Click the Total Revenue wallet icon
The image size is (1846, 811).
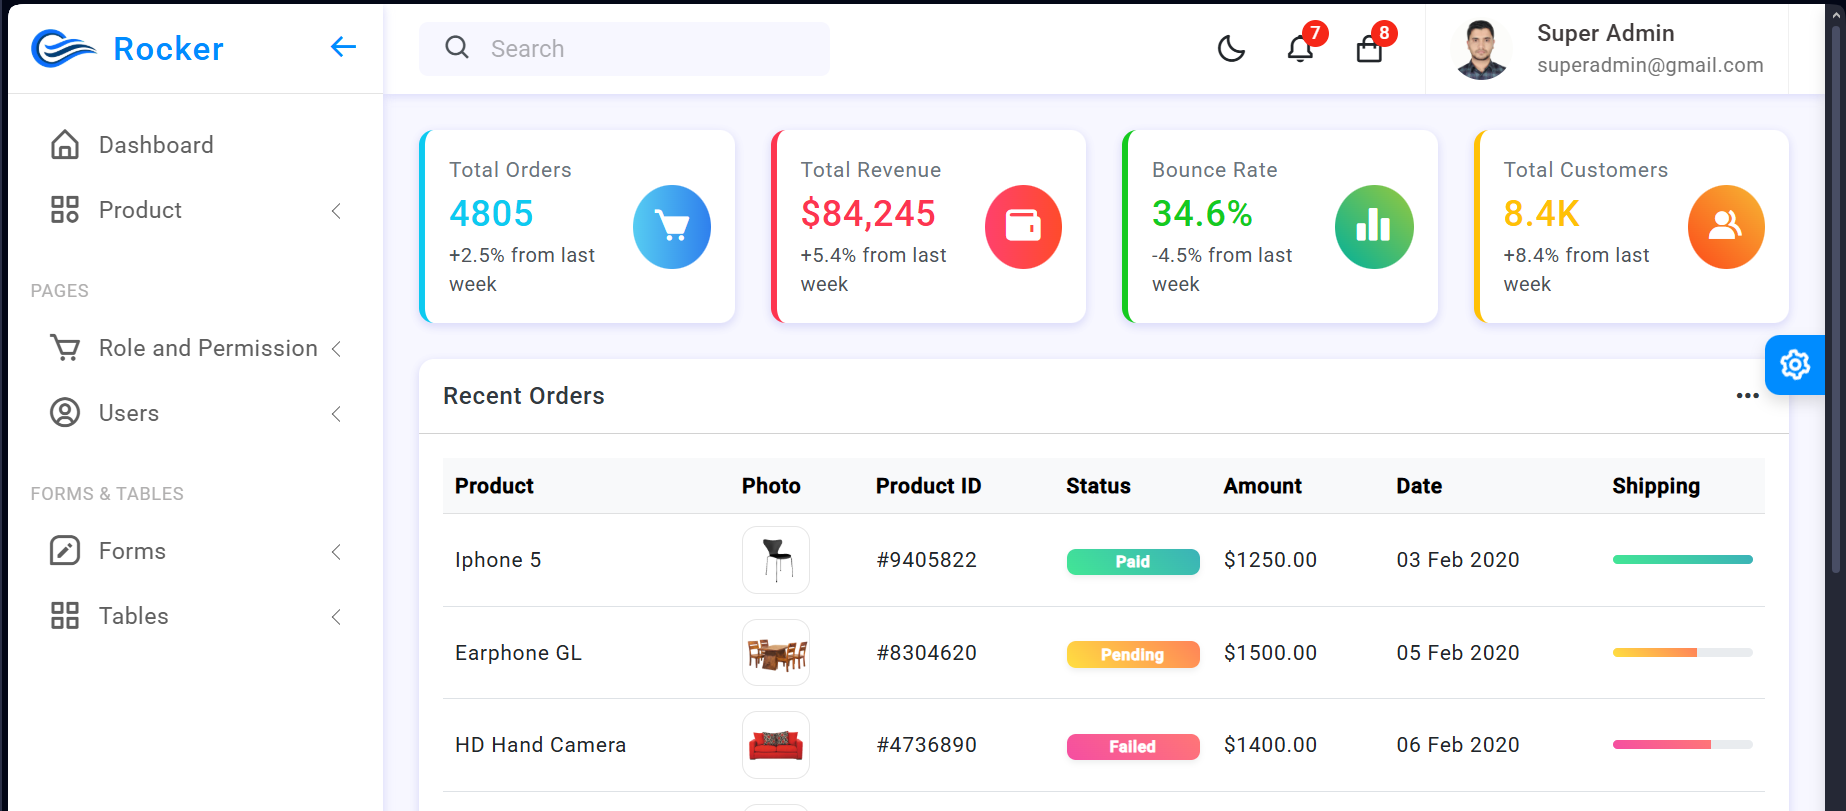1023,227
